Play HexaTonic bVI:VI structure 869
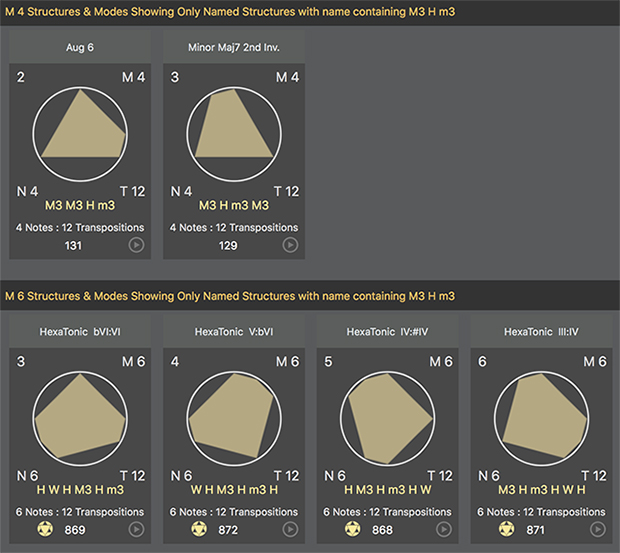 137,529
